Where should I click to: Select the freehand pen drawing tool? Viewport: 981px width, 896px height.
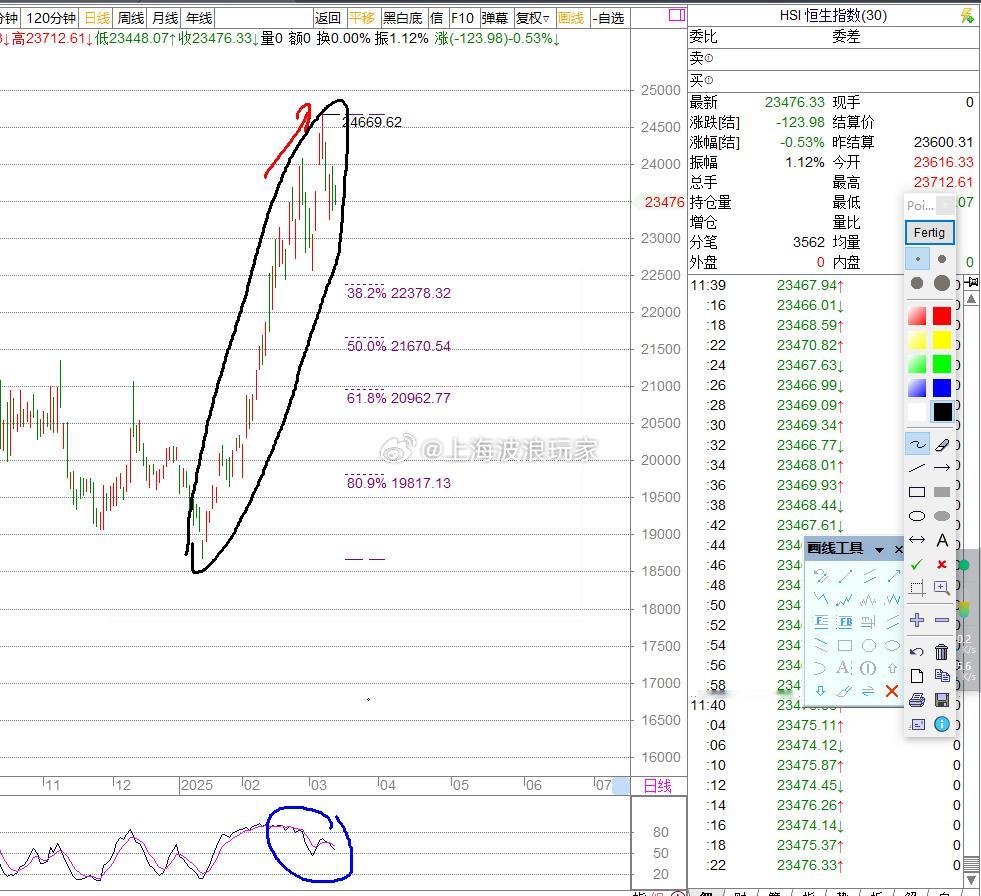coord(917,444)
